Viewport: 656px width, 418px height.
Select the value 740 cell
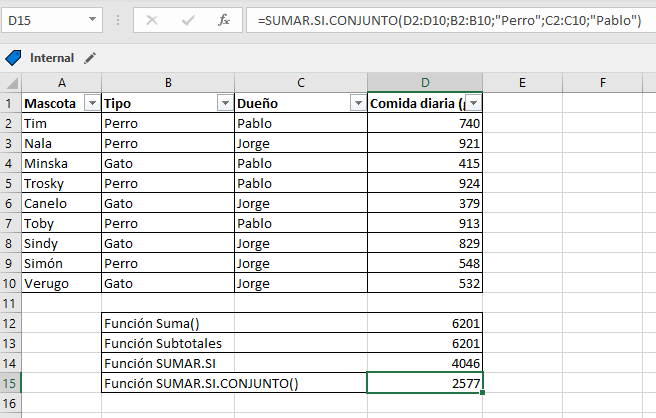[425, 123]
